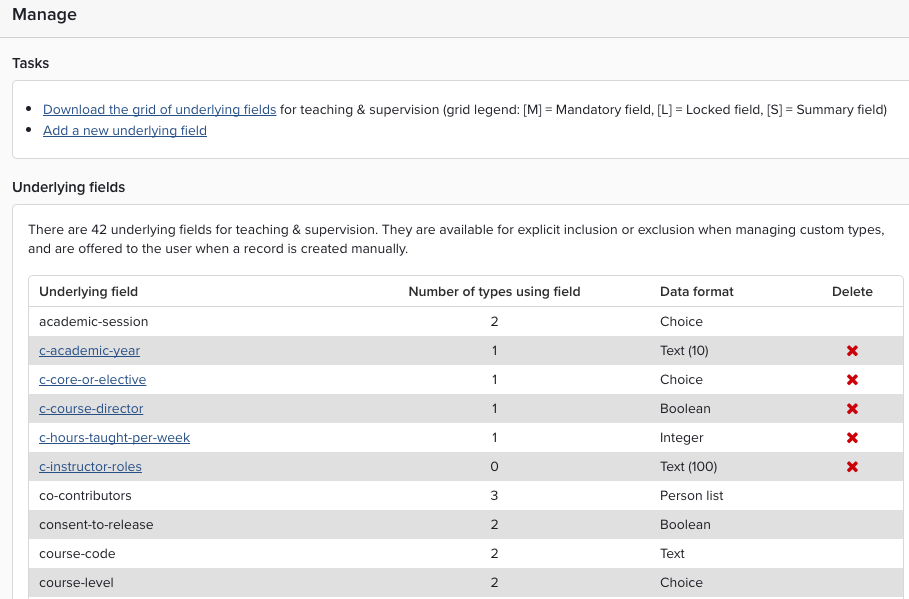Select the consent-to-release row name
909x599 pixels.
96,525
